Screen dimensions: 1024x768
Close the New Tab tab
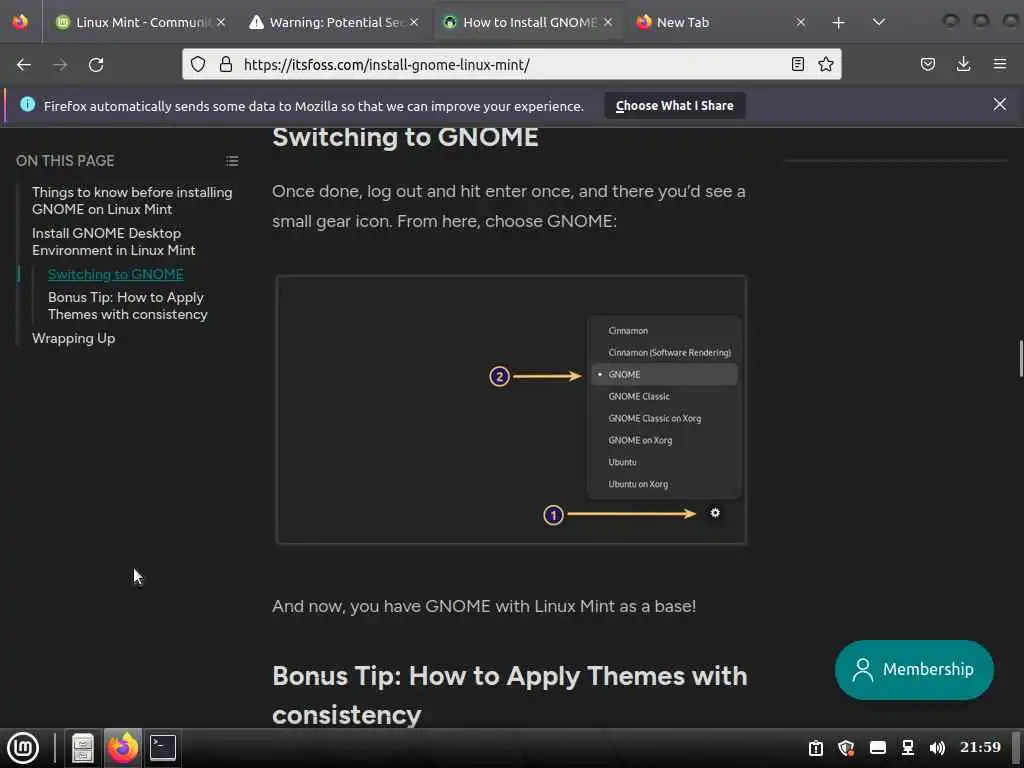[801, 22]
